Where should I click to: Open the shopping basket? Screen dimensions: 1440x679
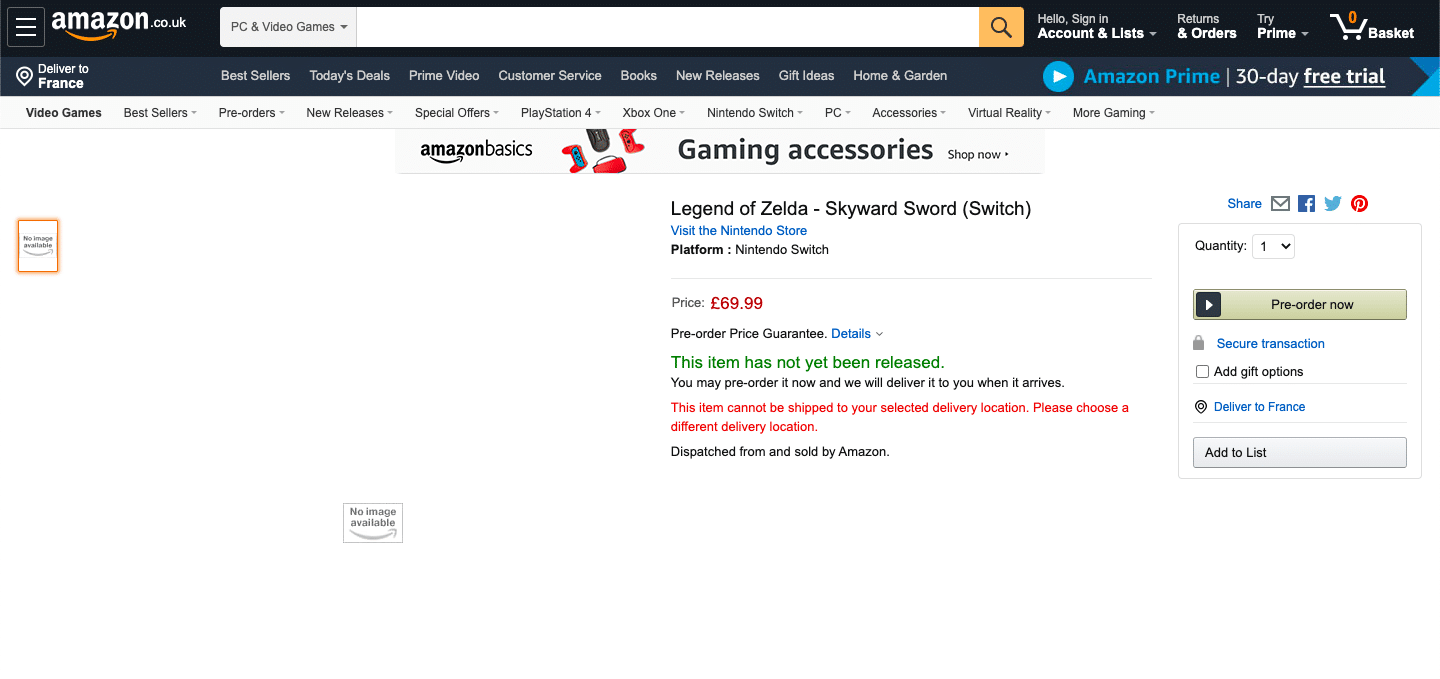coord(1372,27)
